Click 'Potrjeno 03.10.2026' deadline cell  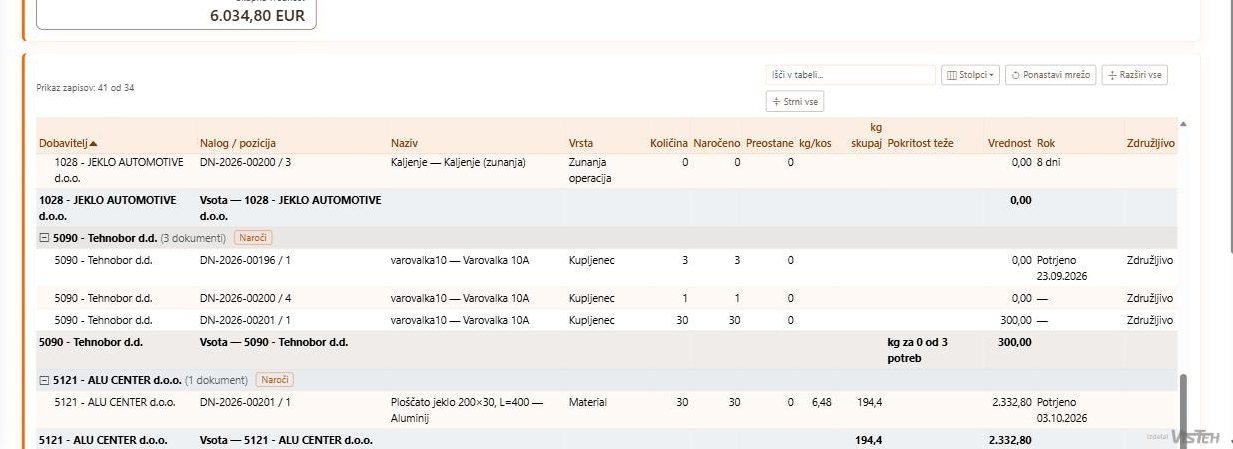pyautogui.click(x=1063, y=410)
